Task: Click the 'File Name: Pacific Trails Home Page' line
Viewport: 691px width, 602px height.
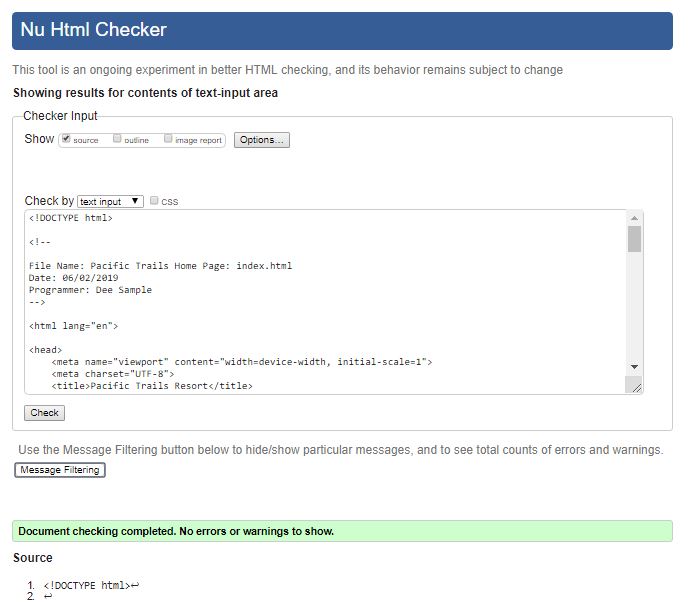Action: click(x=160, y=266)
